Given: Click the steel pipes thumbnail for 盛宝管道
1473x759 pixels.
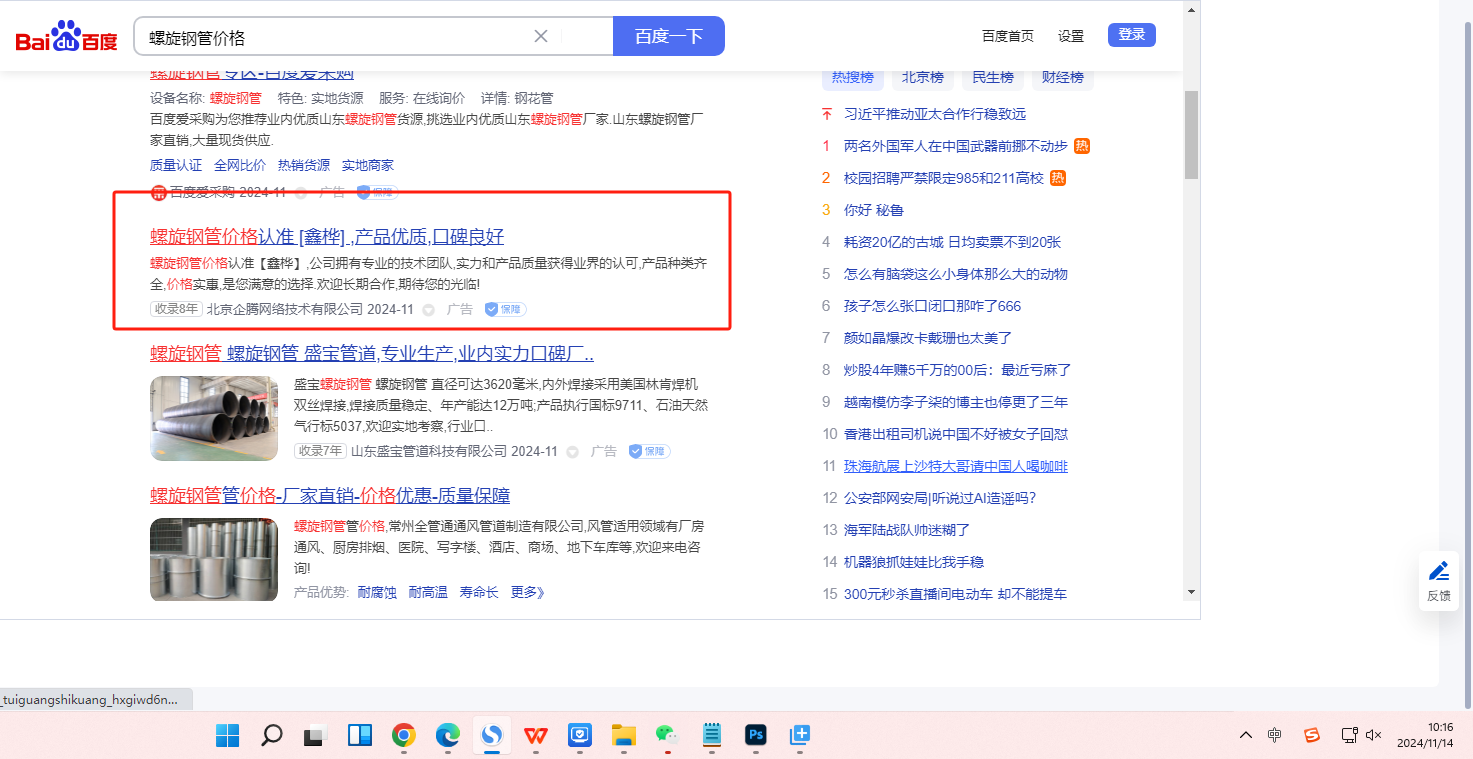Looking at the screenshot, I should pos(214,418).
